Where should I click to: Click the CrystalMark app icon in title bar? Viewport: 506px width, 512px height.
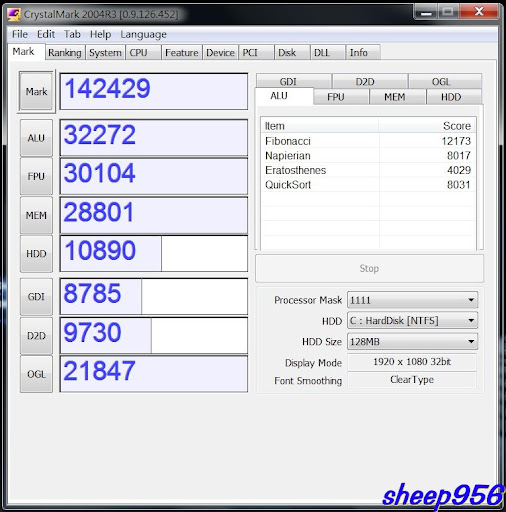[14, 14]
